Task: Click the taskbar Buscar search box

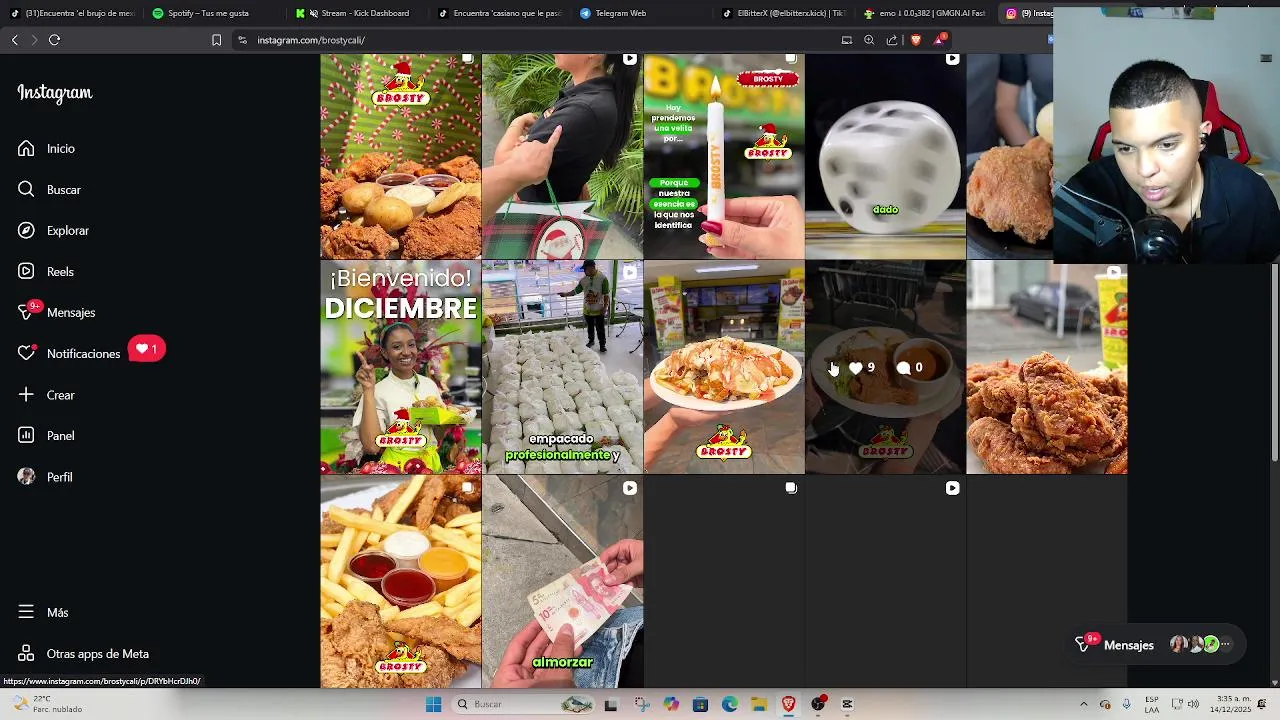Action: 522,704
